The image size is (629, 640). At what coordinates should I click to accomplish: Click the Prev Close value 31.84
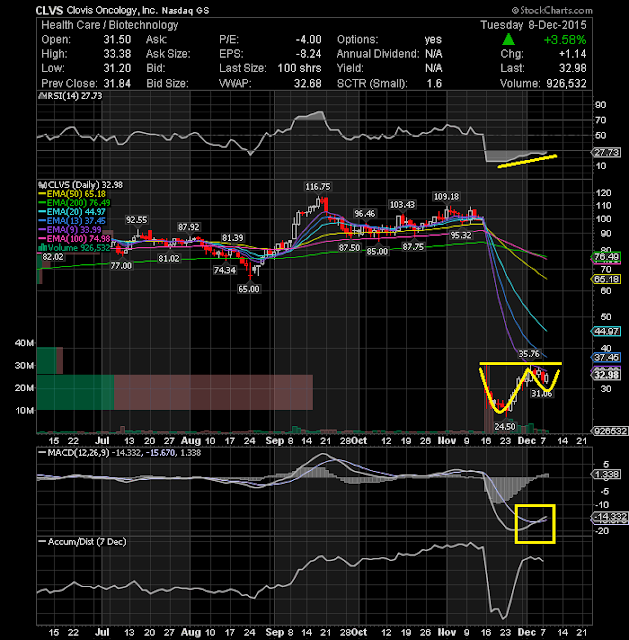[117, 83]
